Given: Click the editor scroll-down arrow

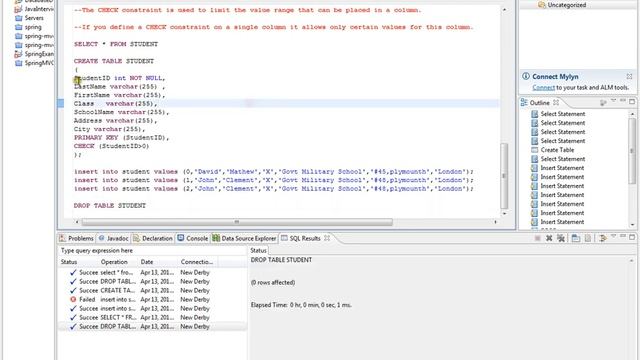Looking at the screenshot, I should click(x=504, y=213).
